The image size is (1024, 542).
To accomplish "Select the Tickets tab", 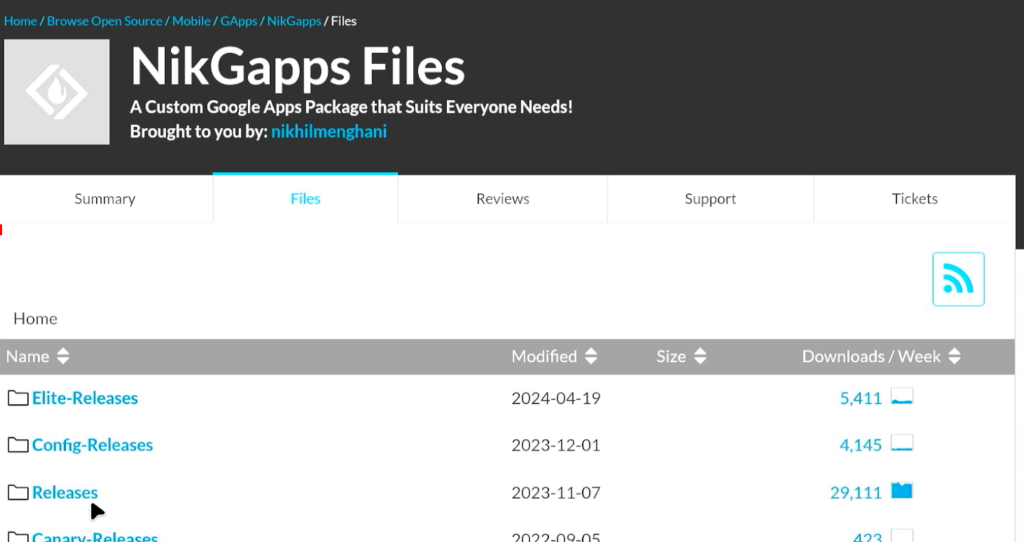I will (914, 199).
